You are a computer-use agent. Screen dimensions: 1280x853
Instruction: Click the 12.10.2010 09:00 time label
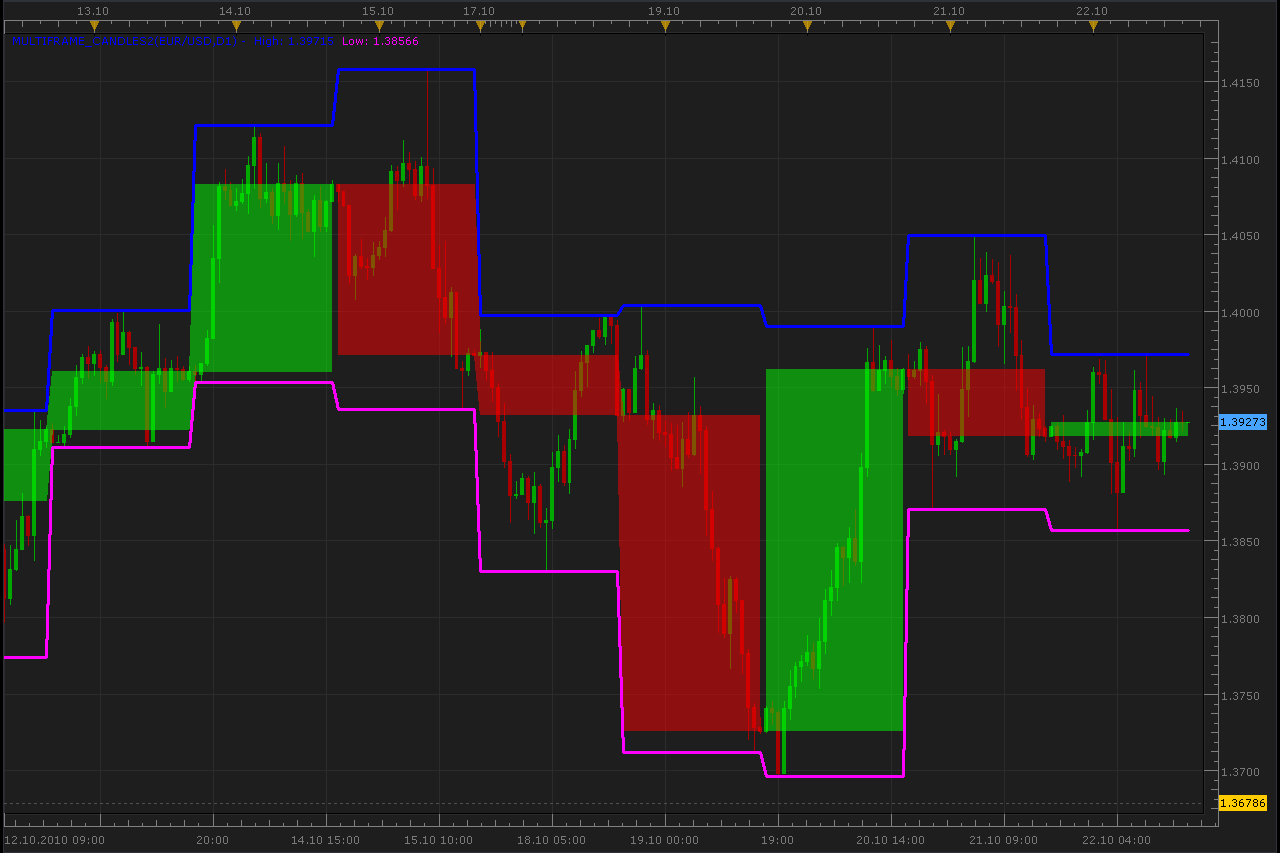coord(54,840)
